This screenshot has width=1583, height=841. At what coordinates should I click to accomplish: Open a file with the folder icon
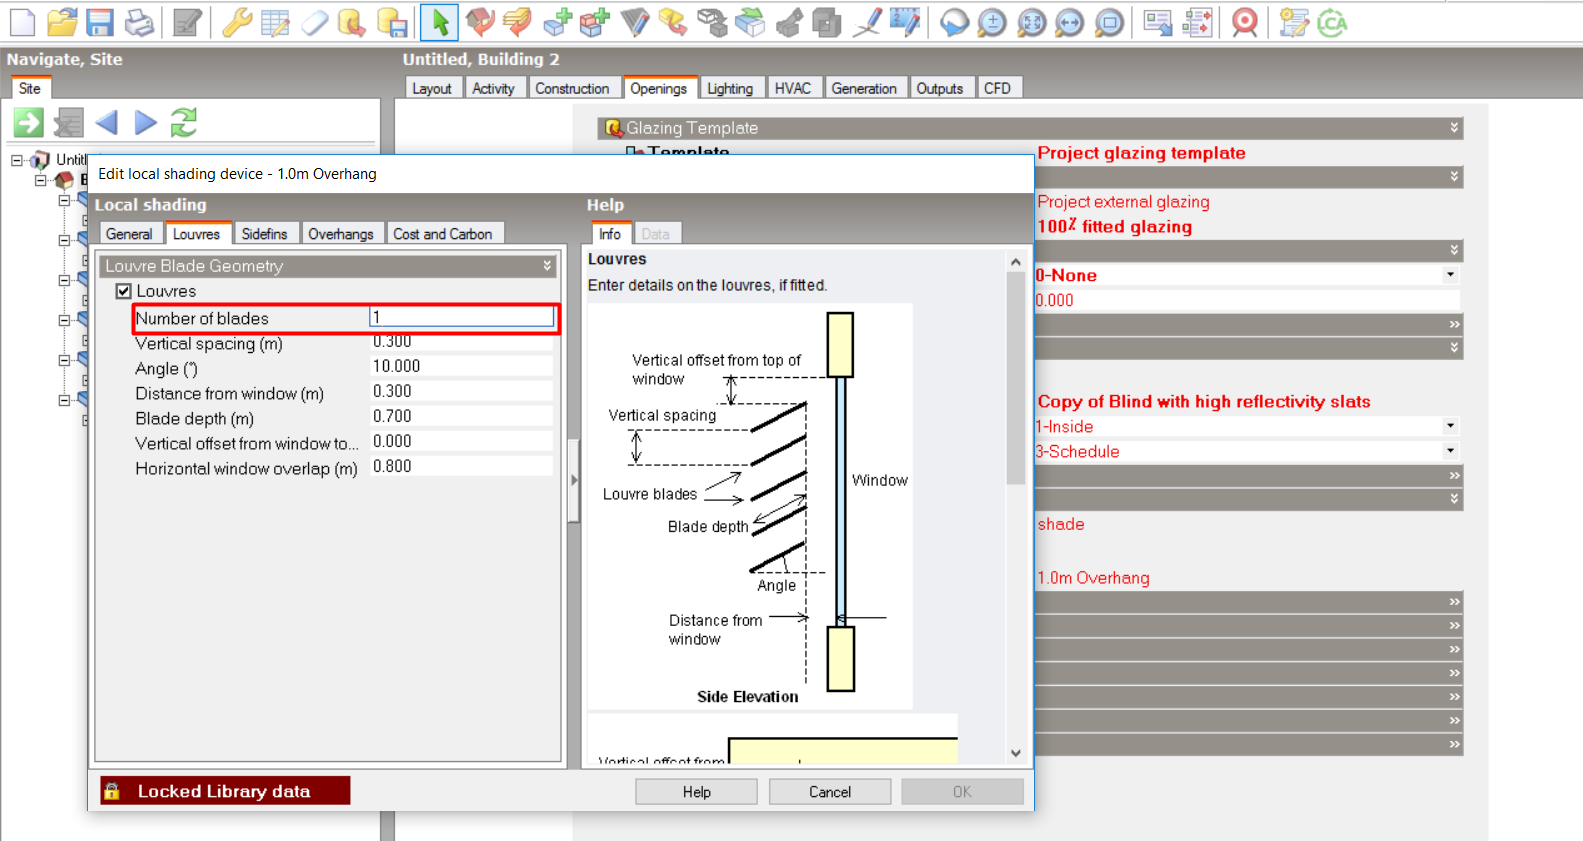(x=62, y=22)
